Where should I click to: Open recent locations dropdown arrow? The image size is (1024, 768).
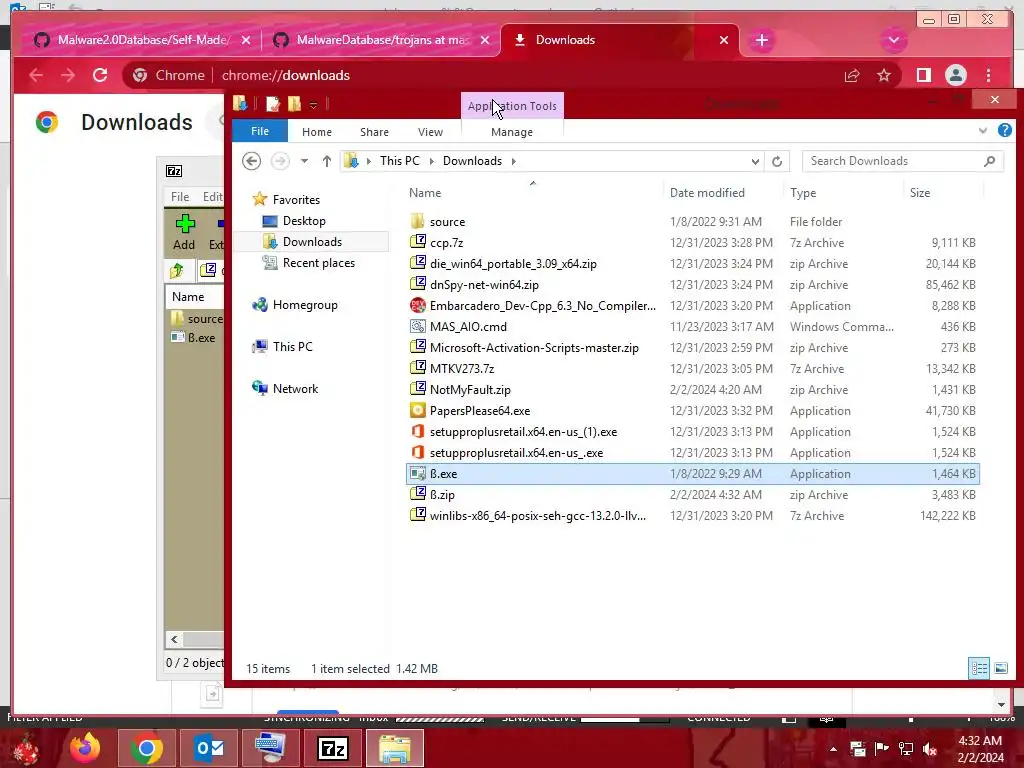(304, 161)
